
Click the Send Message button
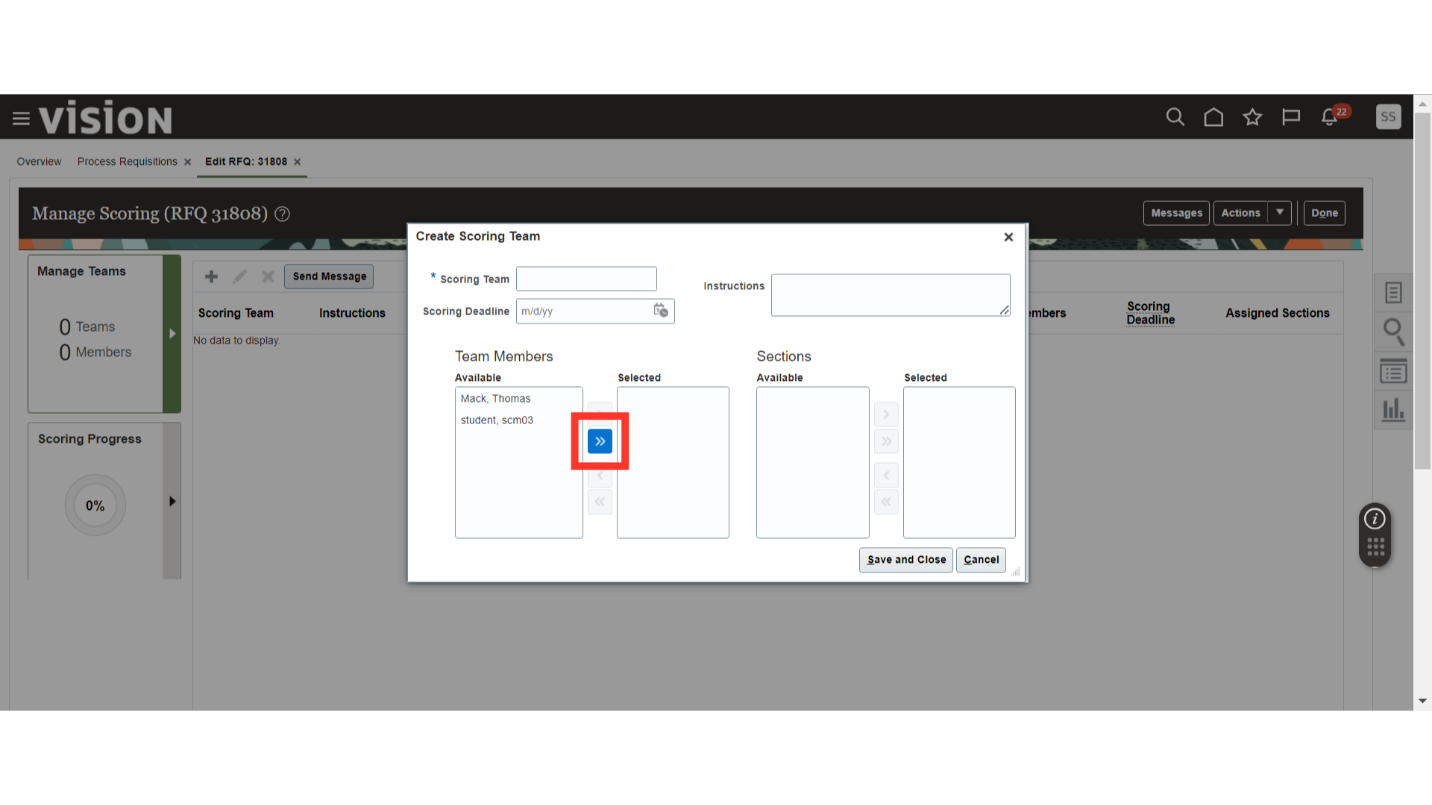329,276
